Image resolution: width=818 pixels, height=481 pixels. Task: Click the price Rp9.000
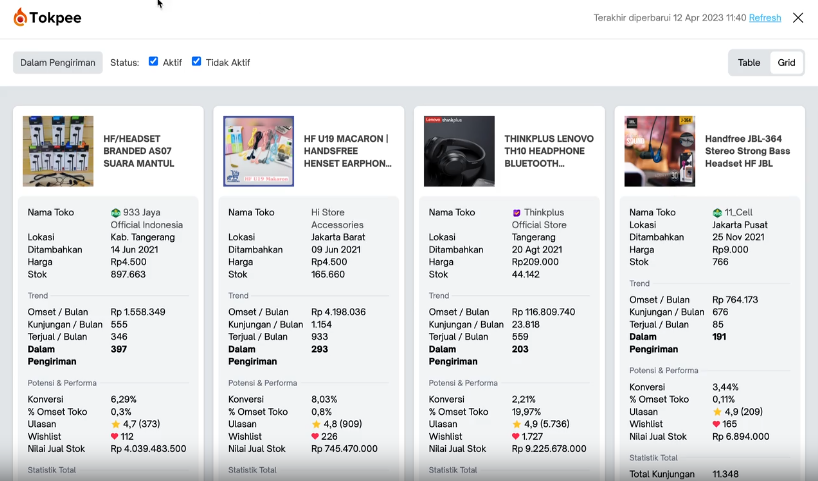point(730,250)
